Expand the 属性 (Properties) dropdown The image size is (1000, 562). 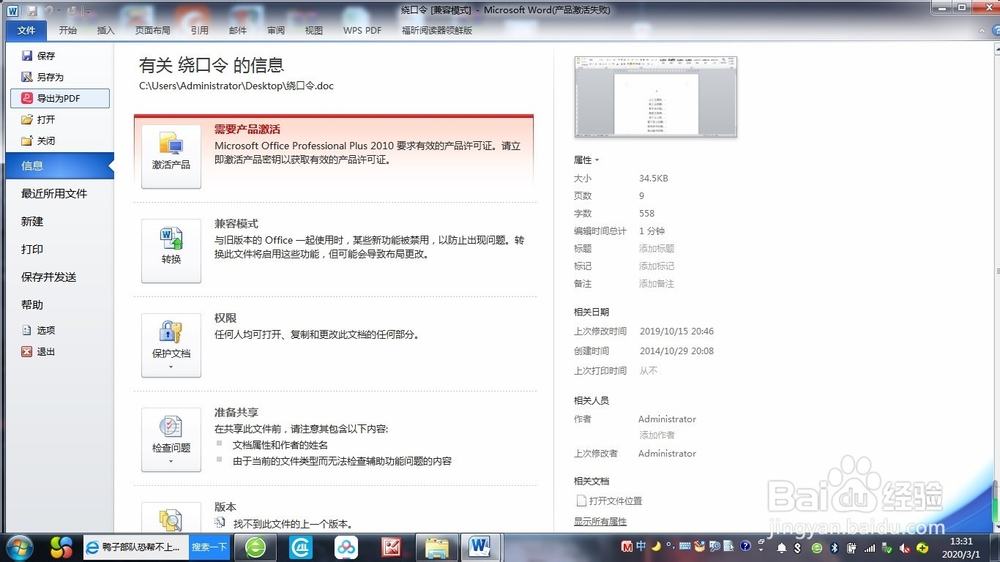586,160
